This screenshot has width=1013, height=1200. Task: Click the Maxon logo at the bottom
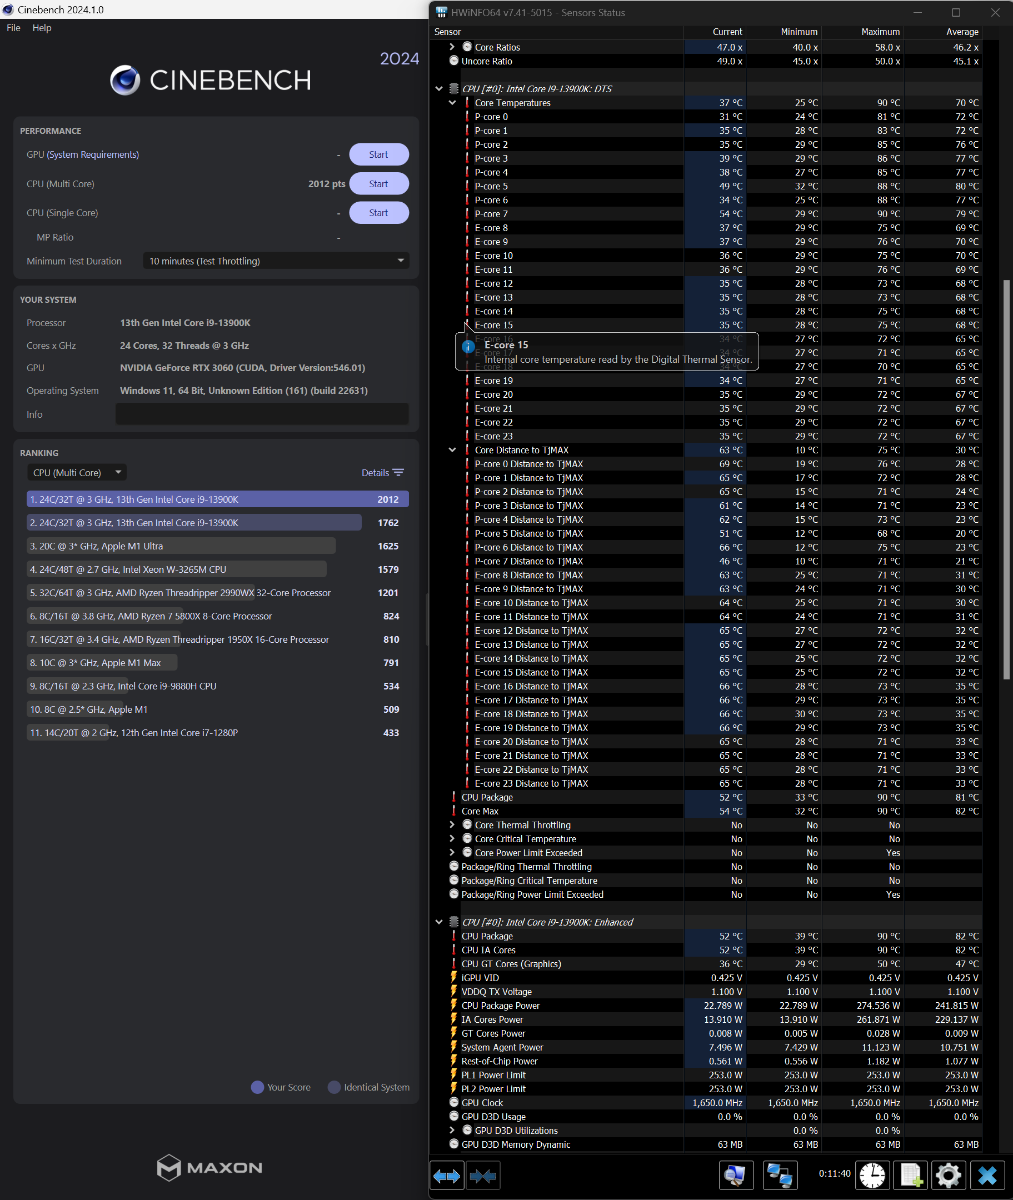tap(210, 1167)
